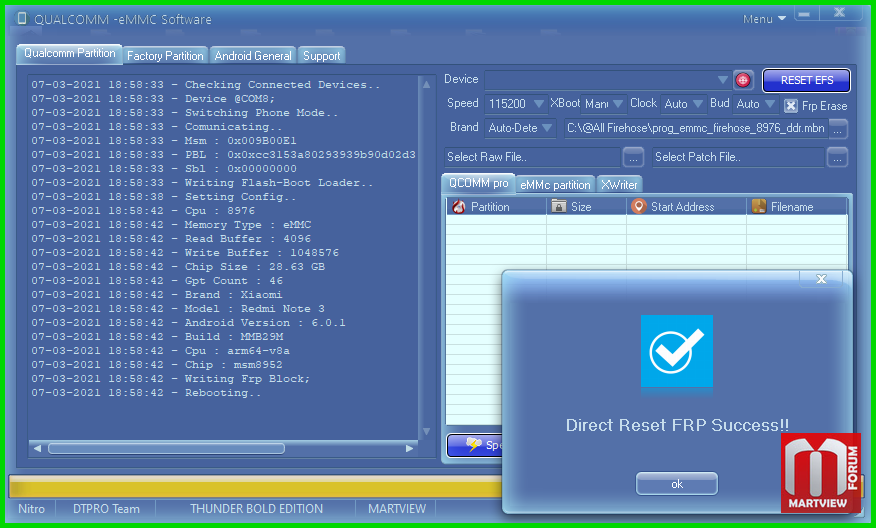The width and height of the screenshot is (876, 528).
Task: Close the FRP success dialog
Action: tap(821, 279)
